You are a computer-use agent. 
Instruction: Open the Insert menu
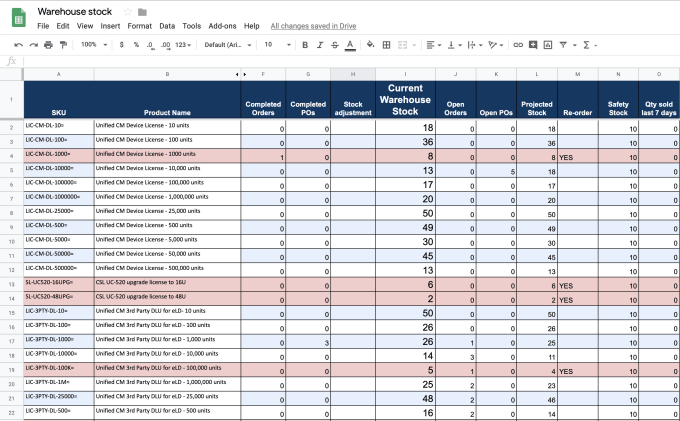110,26
